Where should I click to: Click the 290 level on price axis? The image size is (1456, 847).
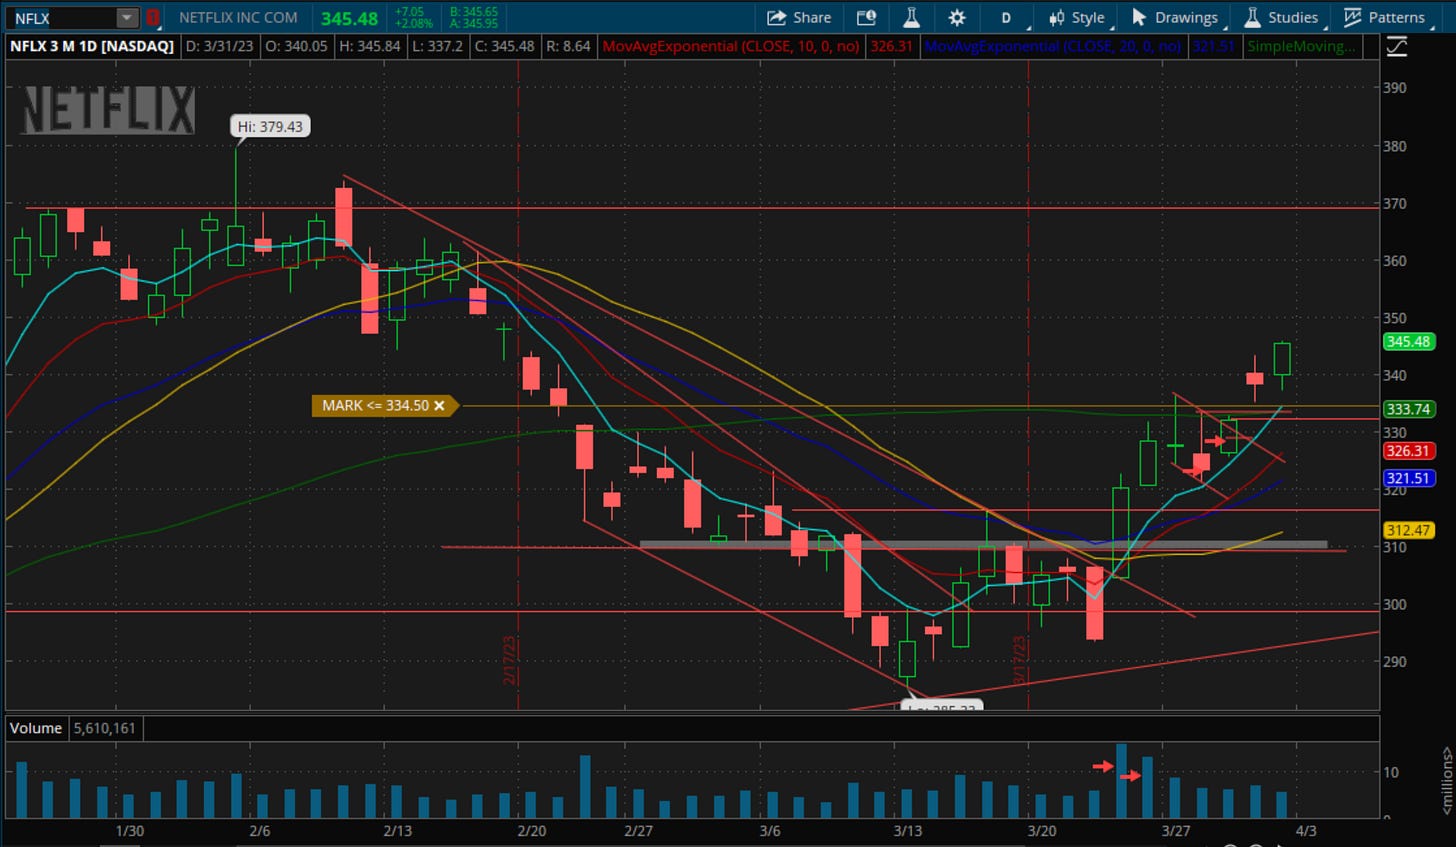point(1394,661)
